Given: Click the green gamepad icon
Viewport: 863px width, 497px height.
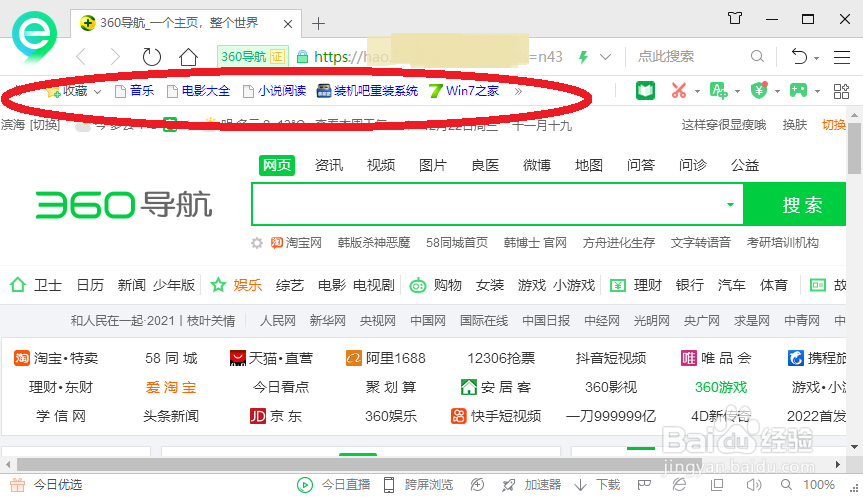Looking at the screenshot, I should pos(799,90).
